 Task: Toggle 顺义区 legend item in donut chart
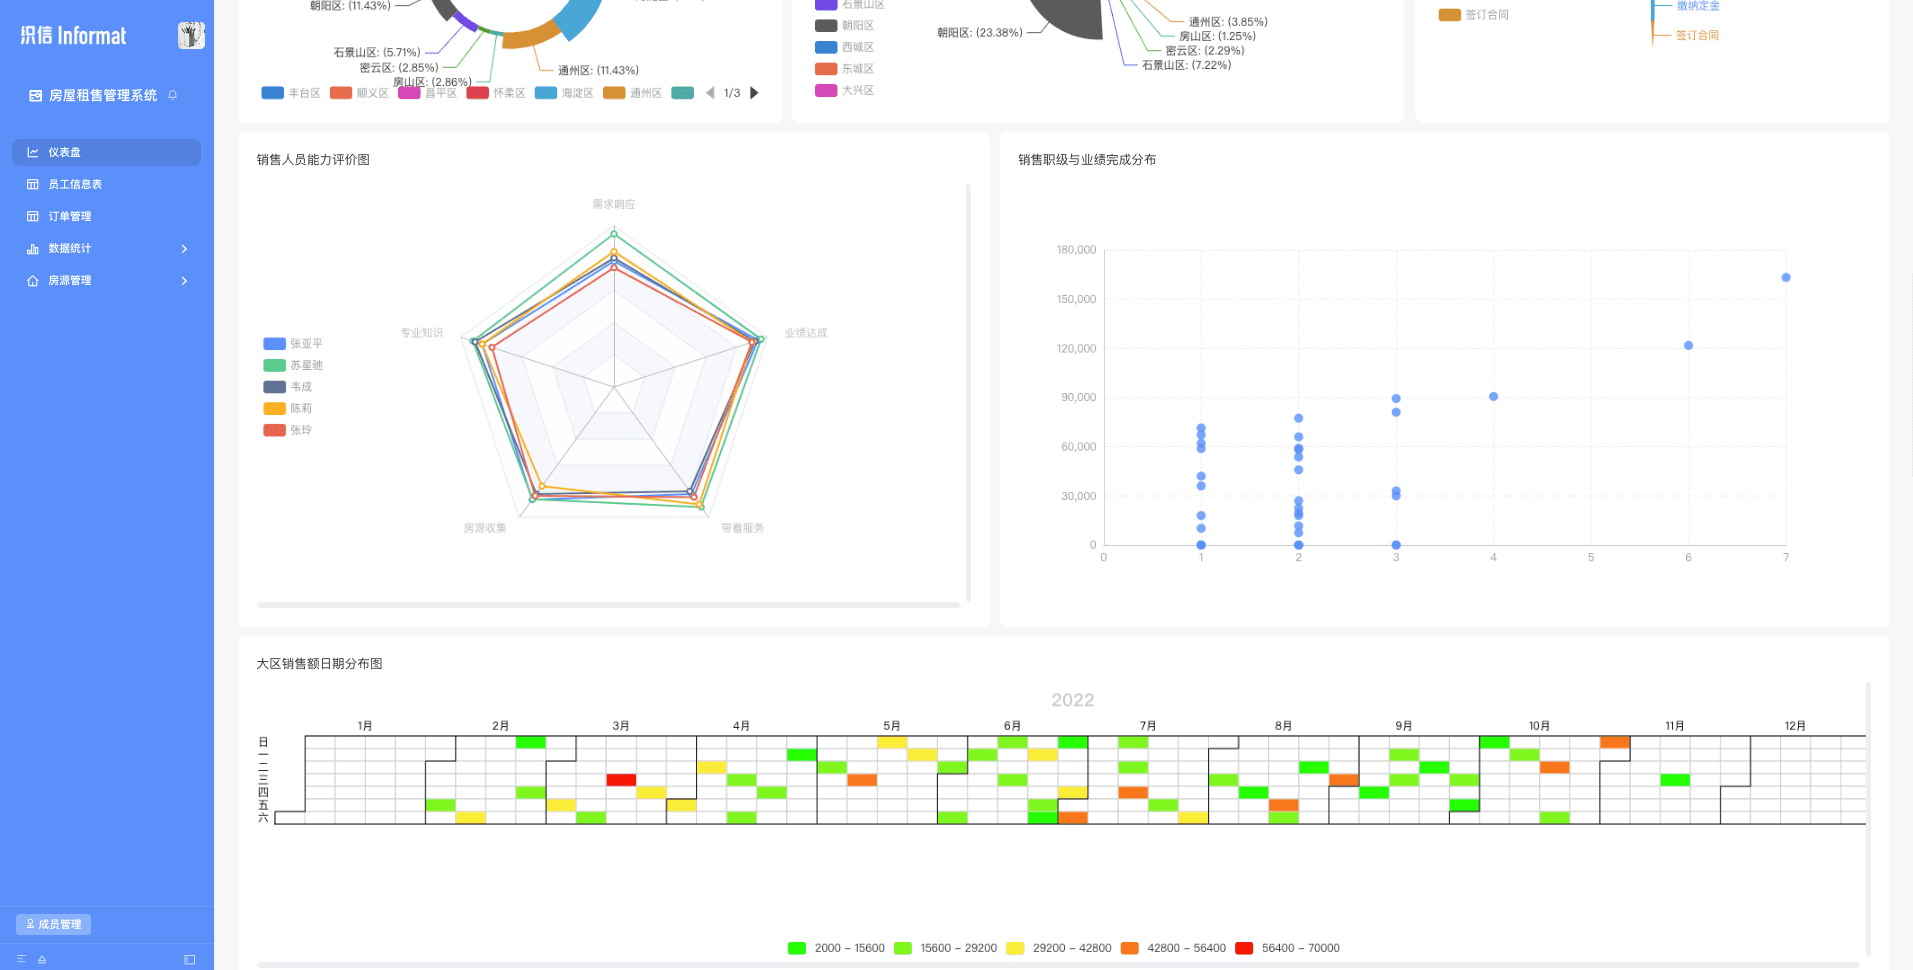359,93
